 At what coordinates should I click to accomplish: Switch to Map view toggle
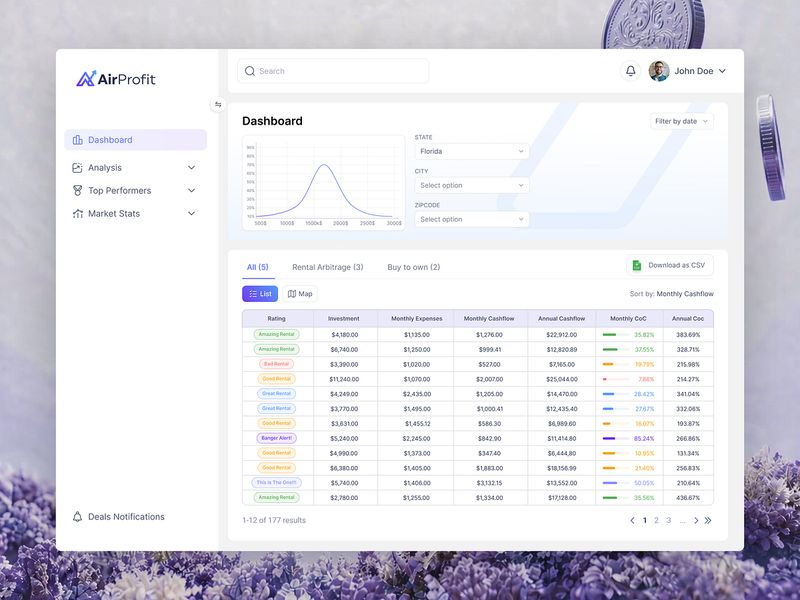300,294
